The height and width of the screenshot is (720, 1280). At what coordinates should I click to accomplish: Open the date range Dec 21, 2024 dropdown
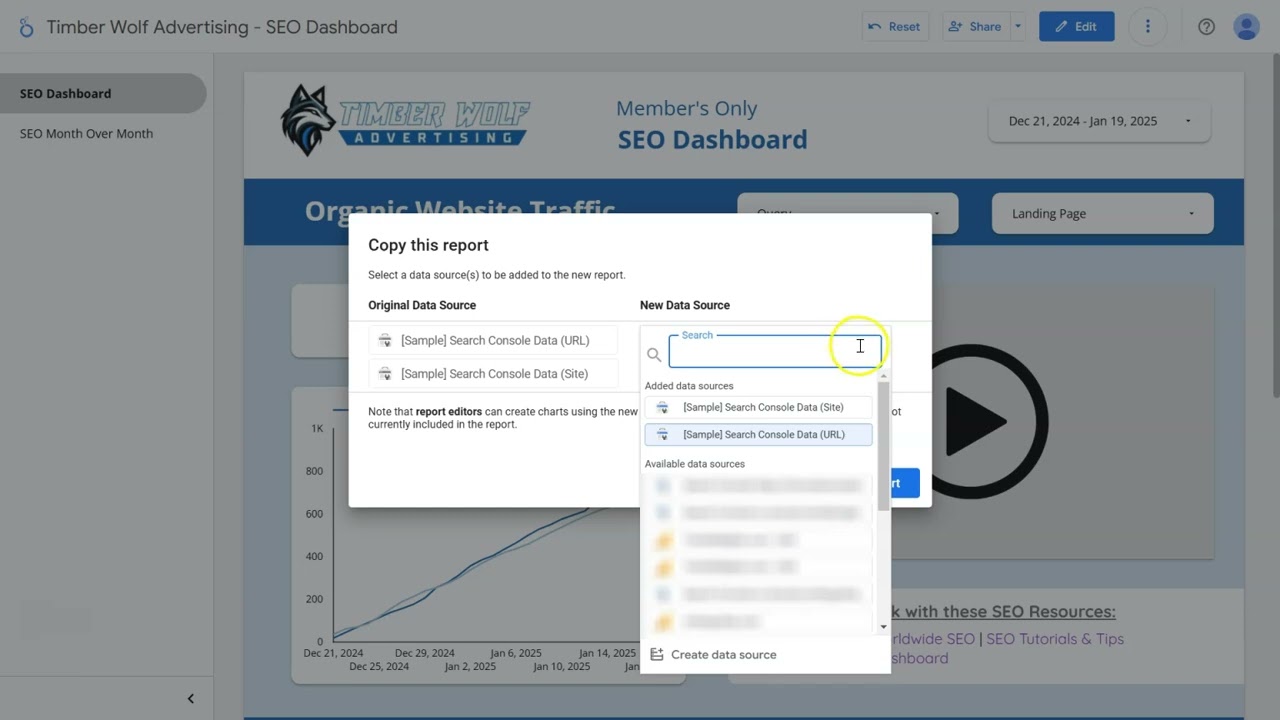tap(1099, 121)
